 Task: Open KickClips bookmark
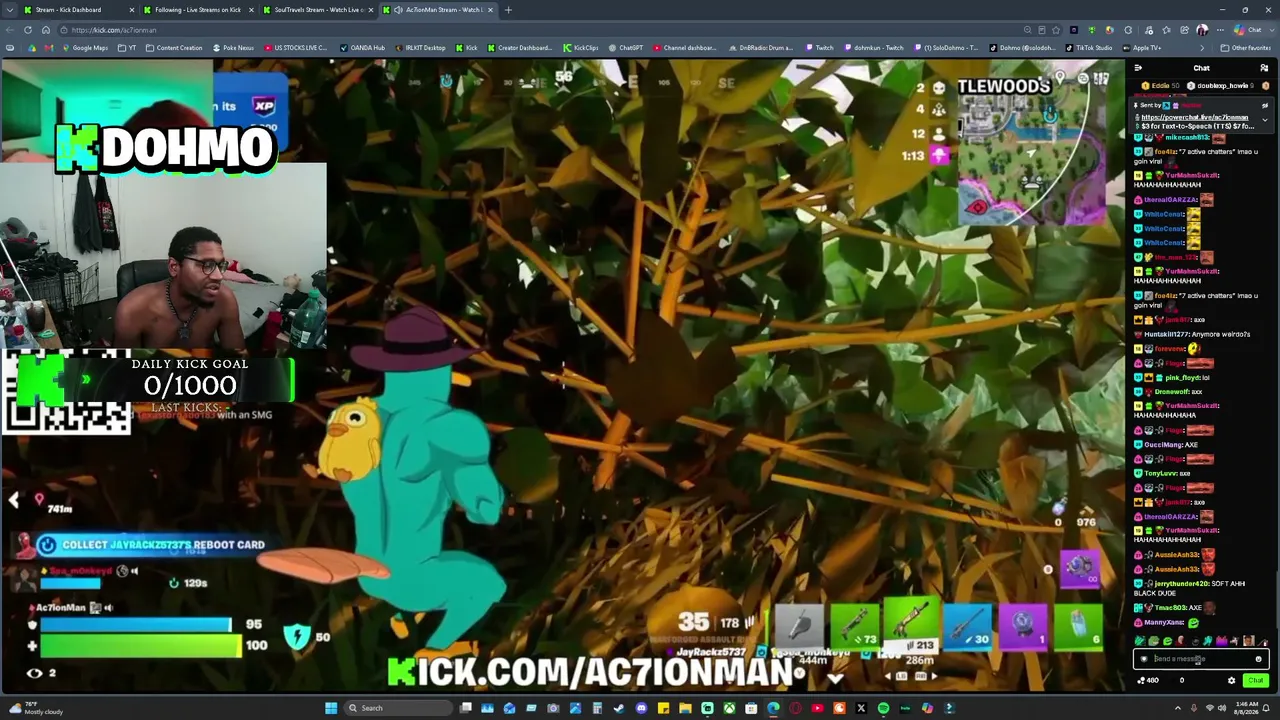click(581, 48)
